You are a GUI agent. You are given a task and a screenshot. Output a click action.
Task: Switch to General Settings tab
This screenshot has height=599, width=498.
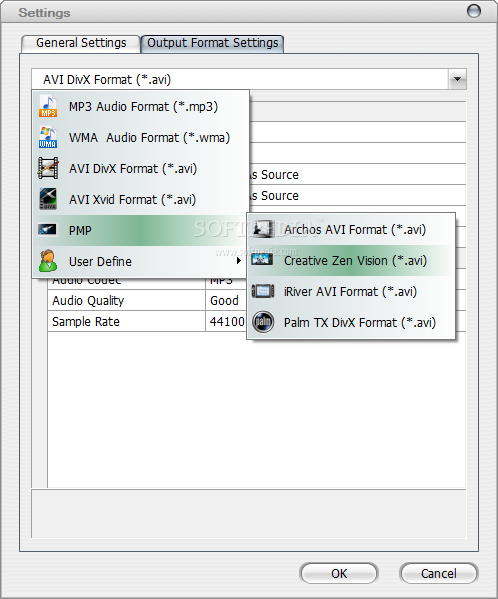[81, 43]
